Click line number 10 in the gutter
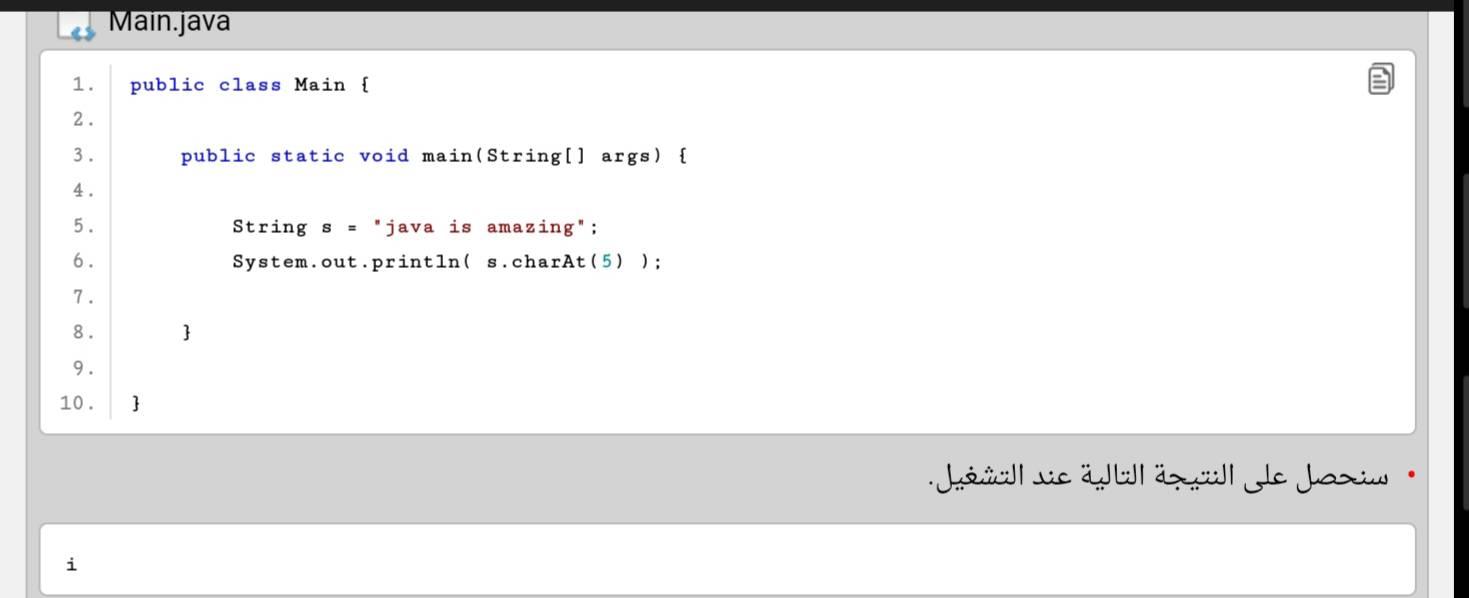This screenshot has width=1469, height=598. 78,404
